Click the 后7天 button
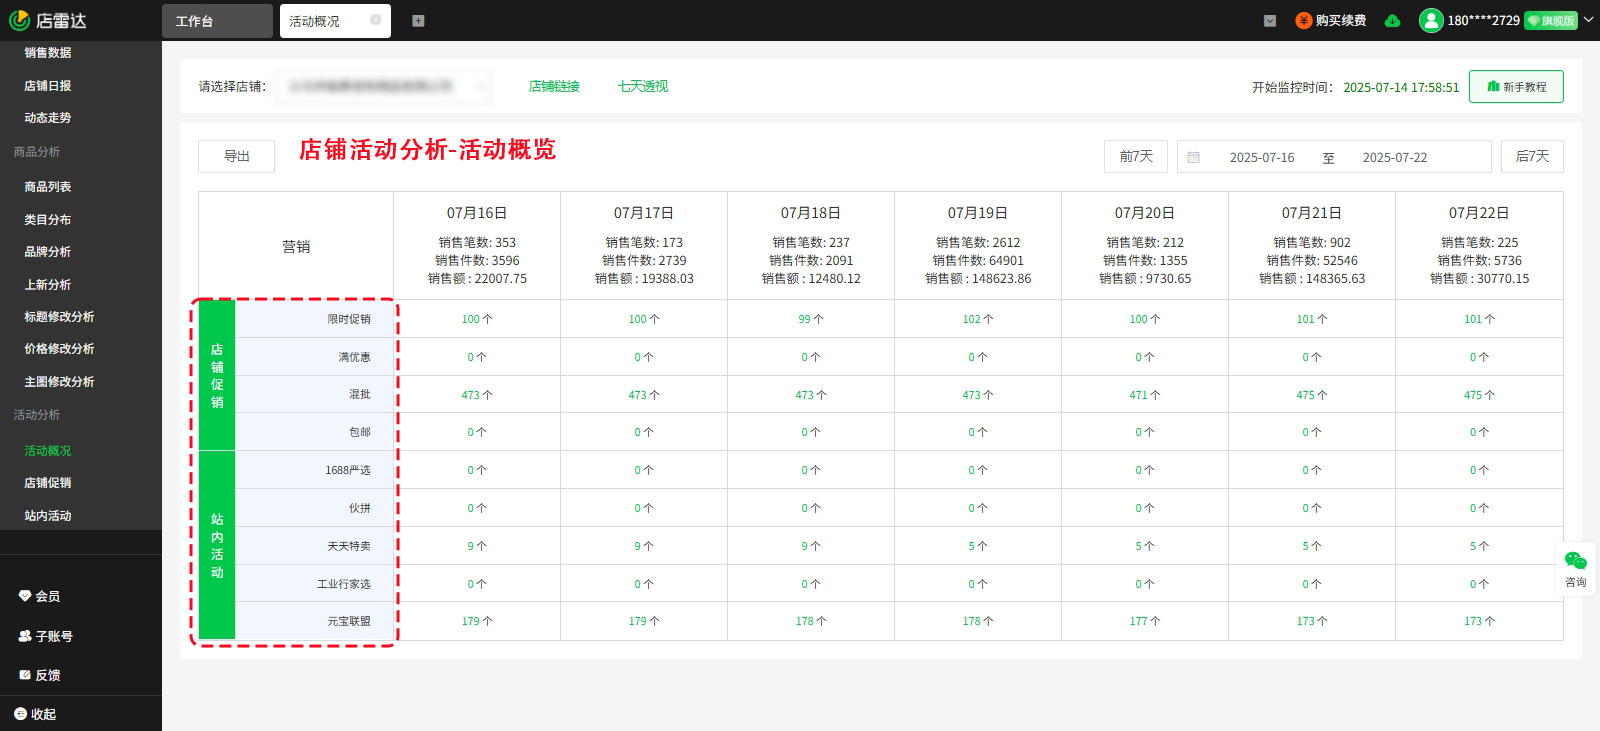The width and height of the screenshot is (1600, 731). (x=1532, y=156)
